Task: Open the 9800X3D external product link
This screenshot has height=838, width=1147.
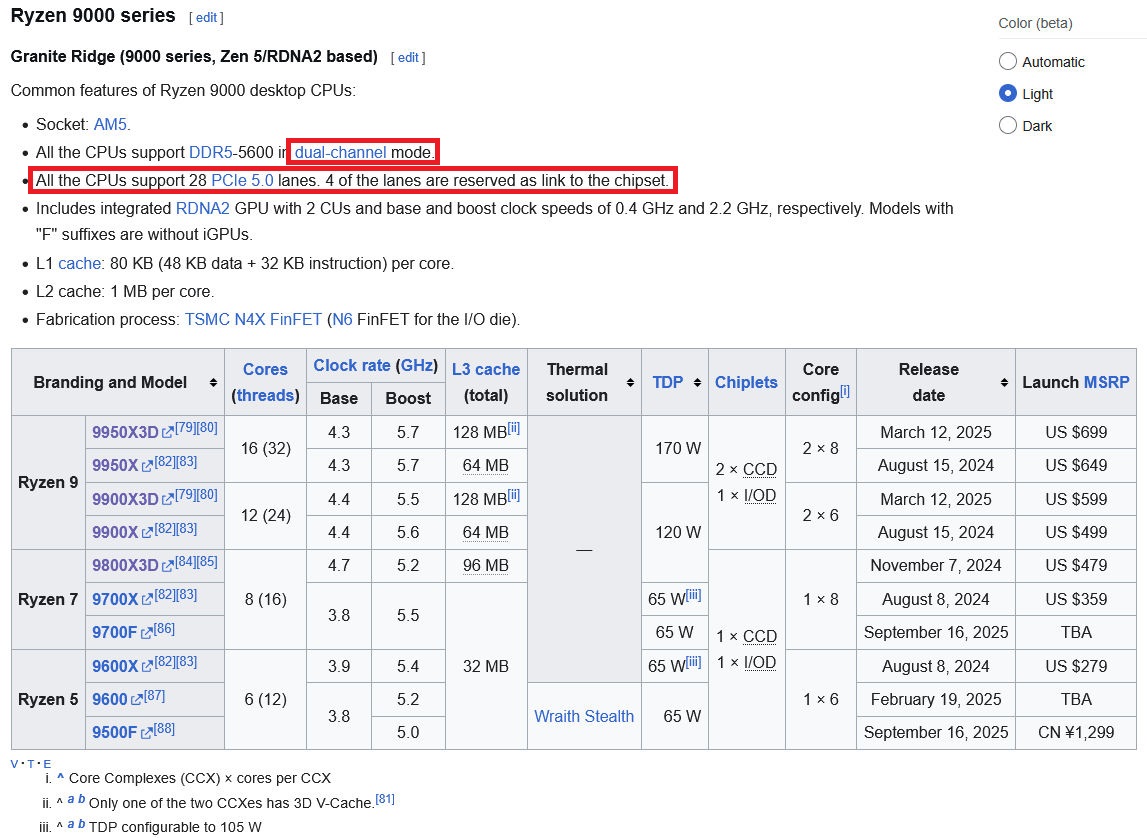Action: click(x=132, y=566)
